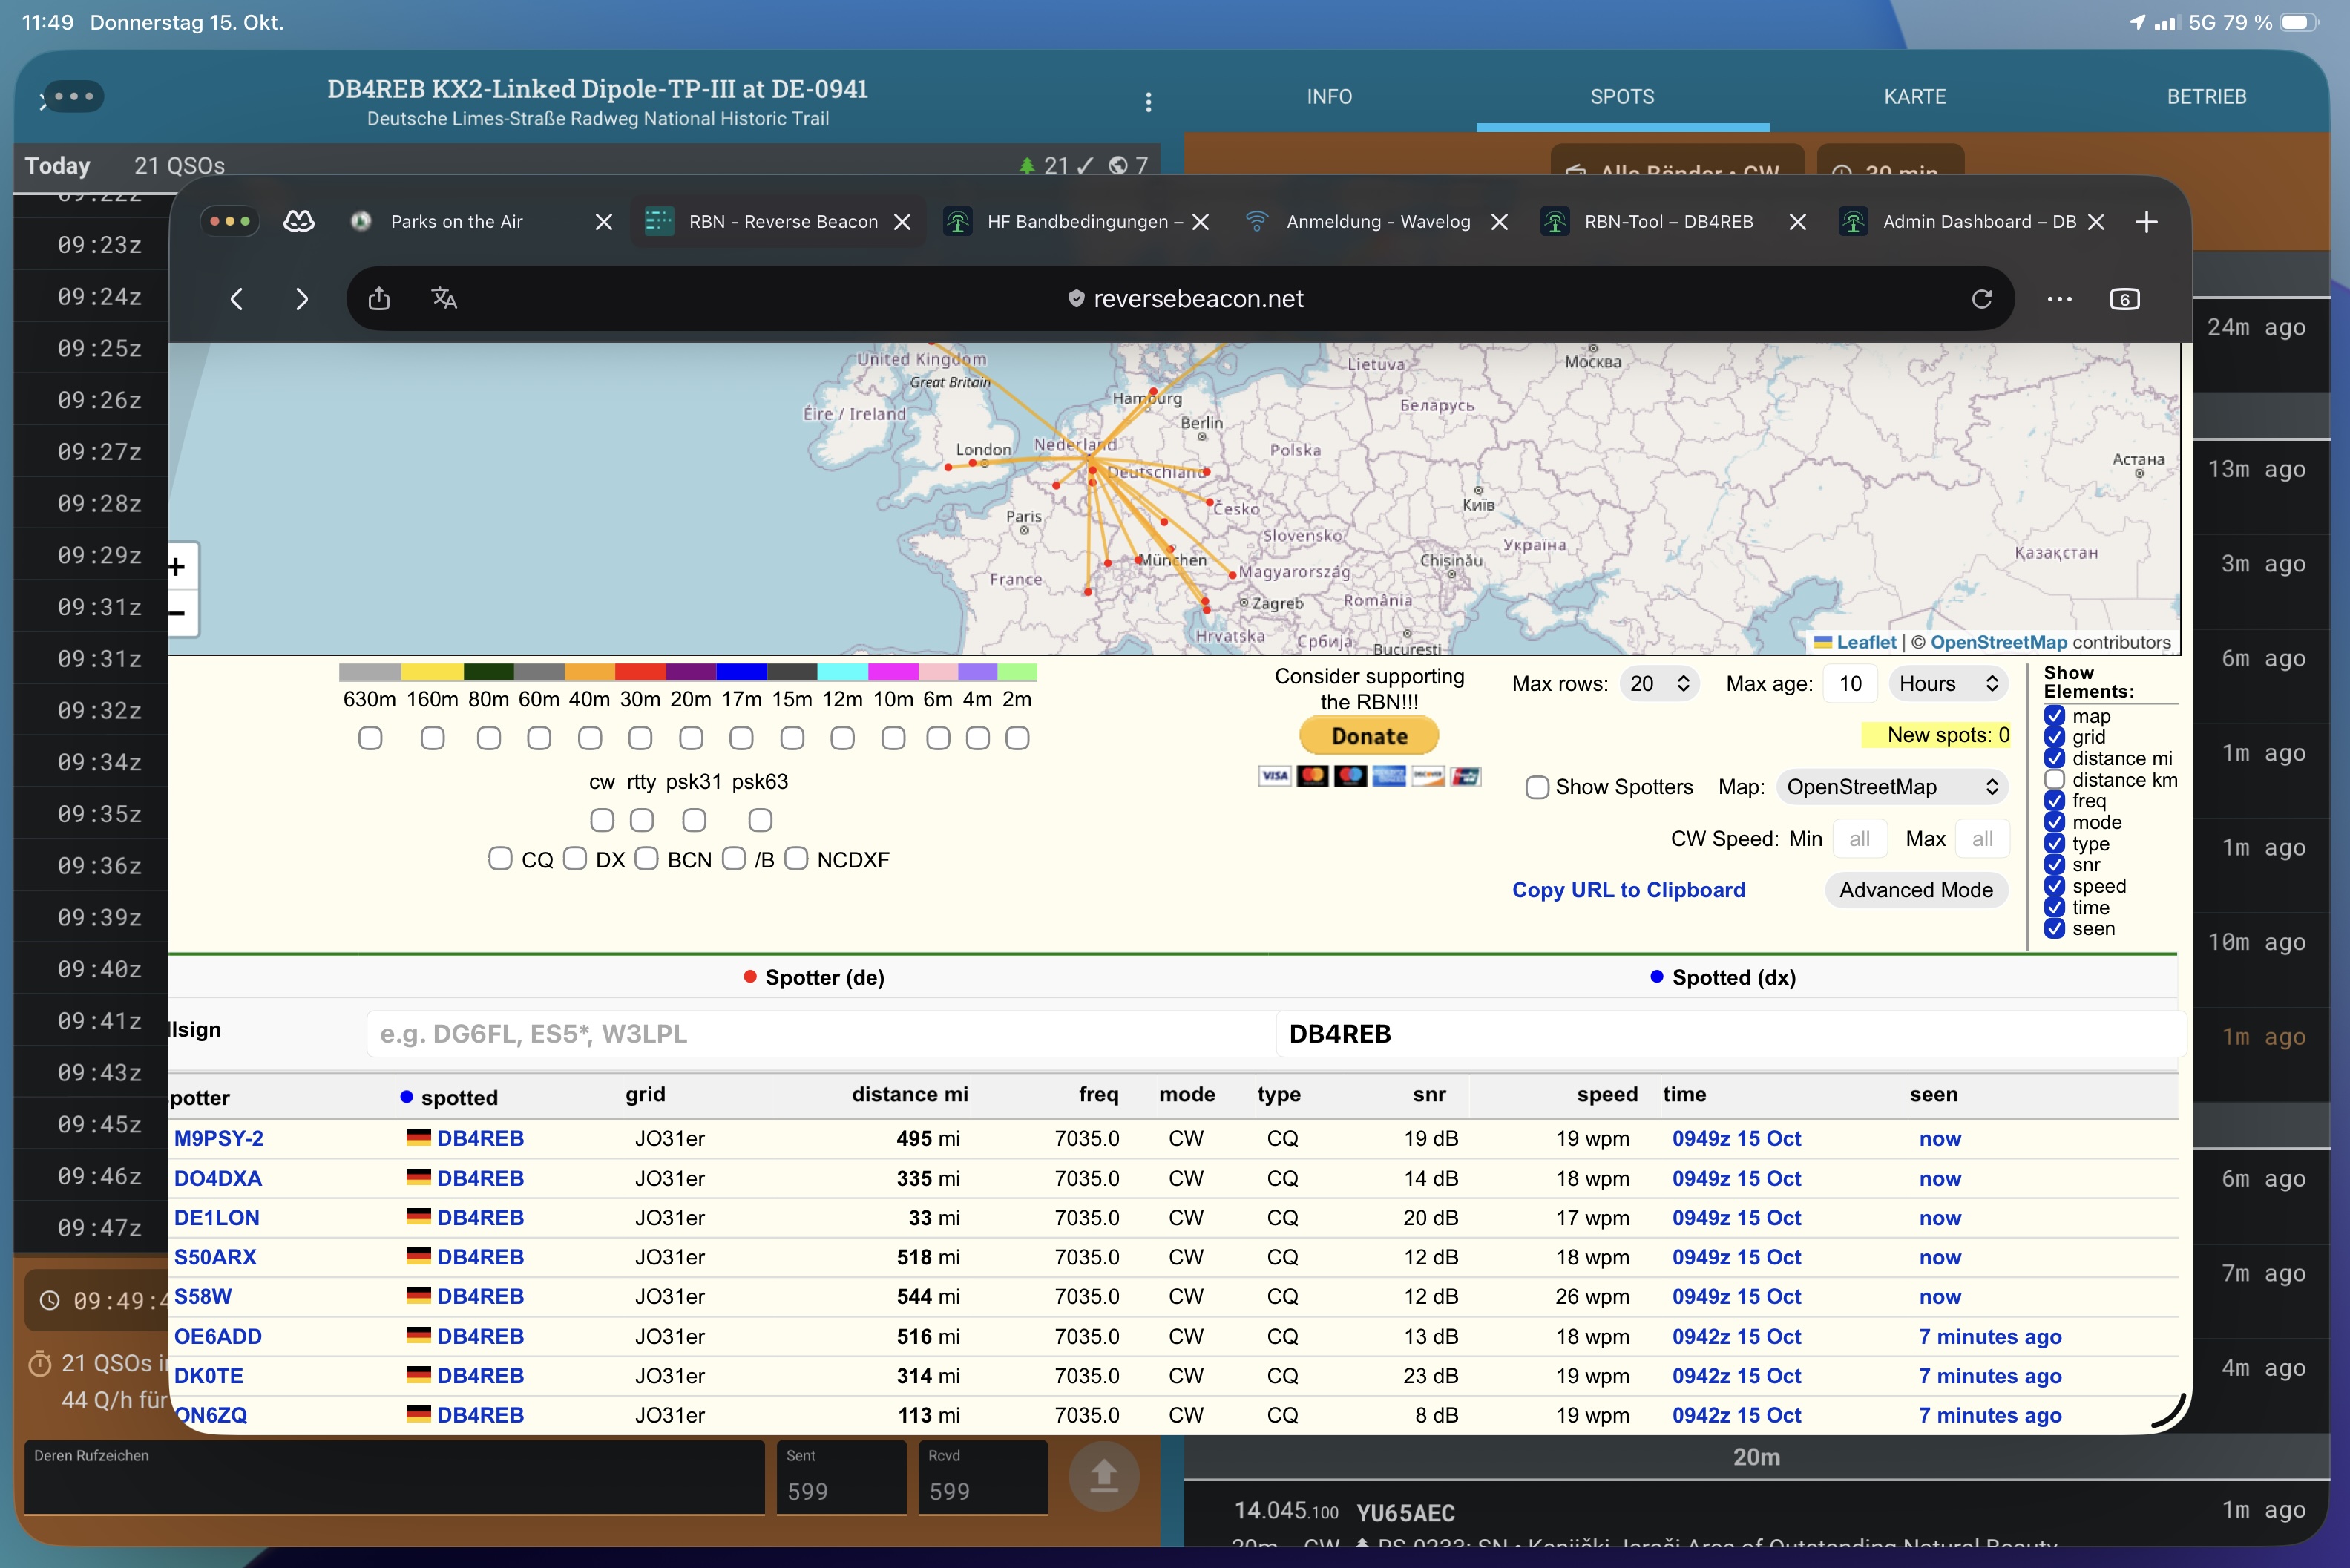The image size is (2350, 1568).
Task: Open the three-dot menu in logging app header
Action: tap(1148, 102)
